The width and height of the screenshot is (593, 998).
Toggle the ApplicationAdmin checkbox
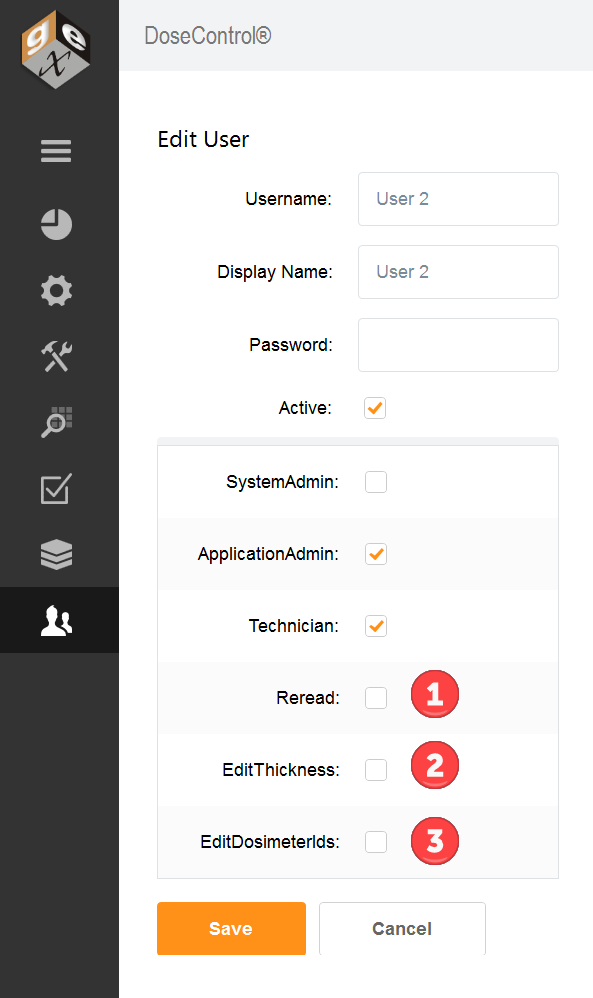point(376,554)
